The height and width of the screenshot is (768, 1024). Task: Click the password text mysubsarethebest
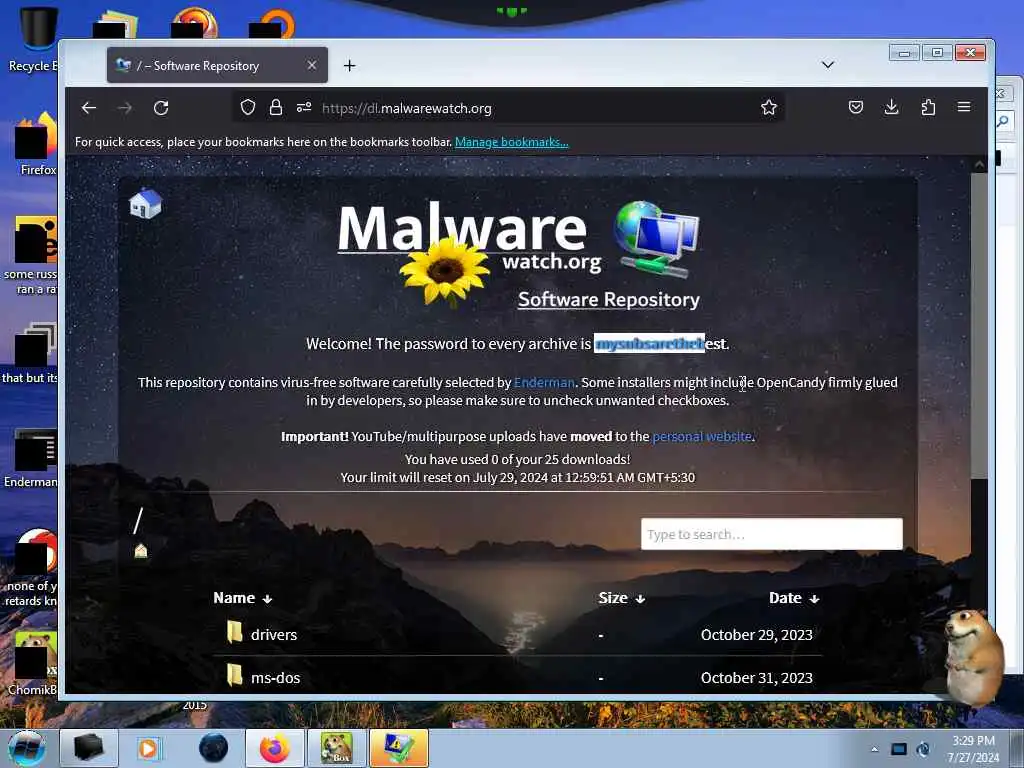coord(660,344)
